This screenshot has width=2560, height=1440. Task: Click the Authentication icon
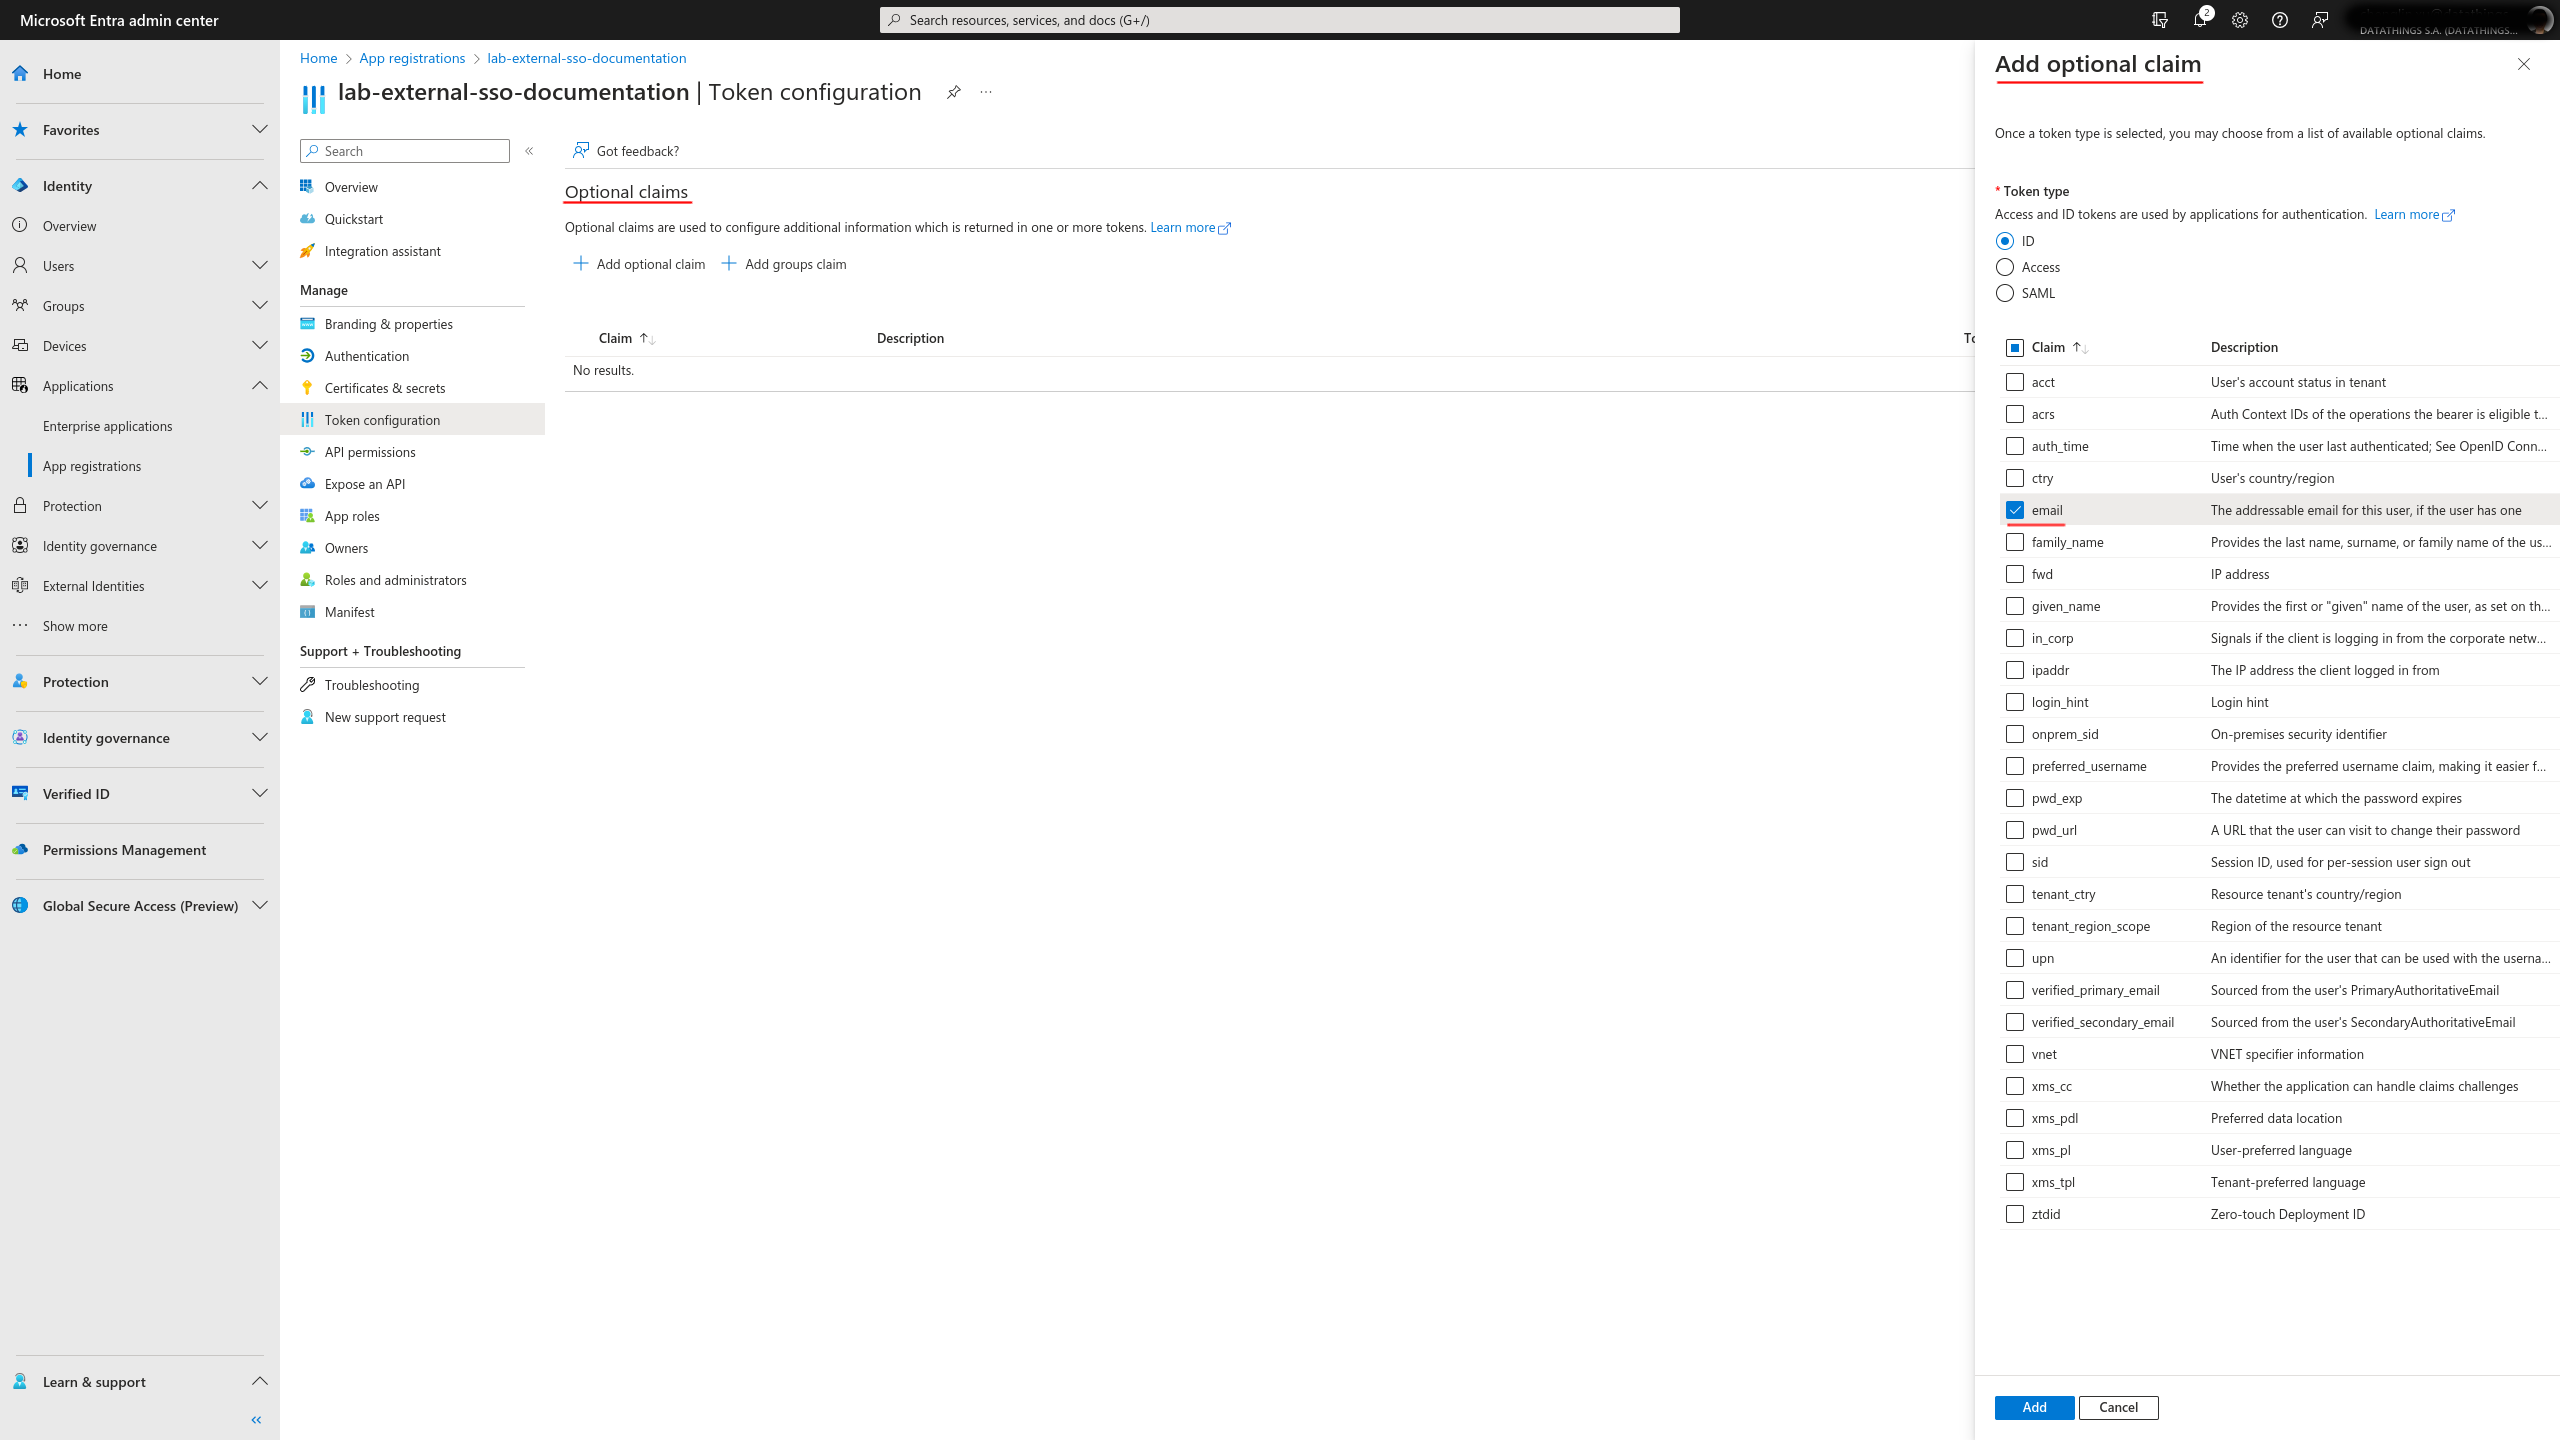click(x=307, y=356)
